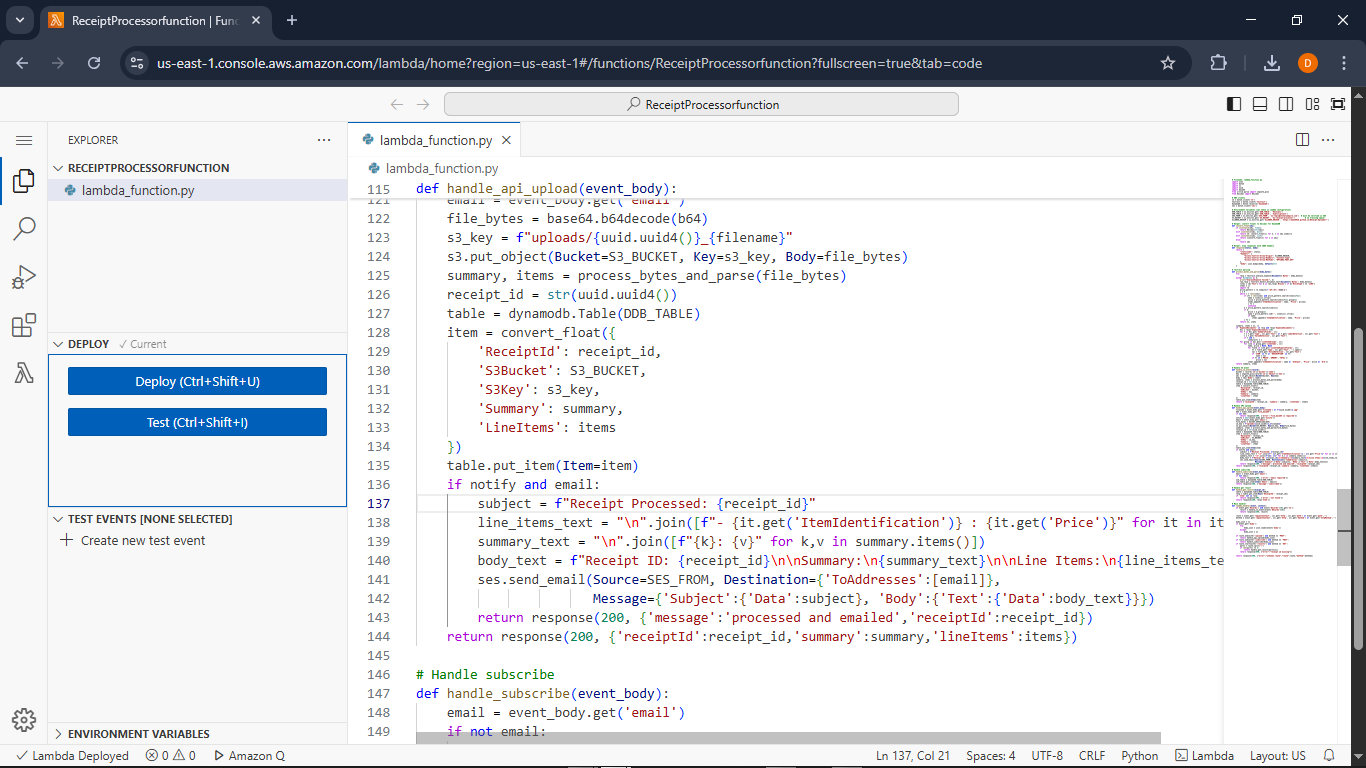The image size is (1366, 768).
Task: Split the lambda_function.py editor
Action: pyautogui.click(x=1302, y=140)
